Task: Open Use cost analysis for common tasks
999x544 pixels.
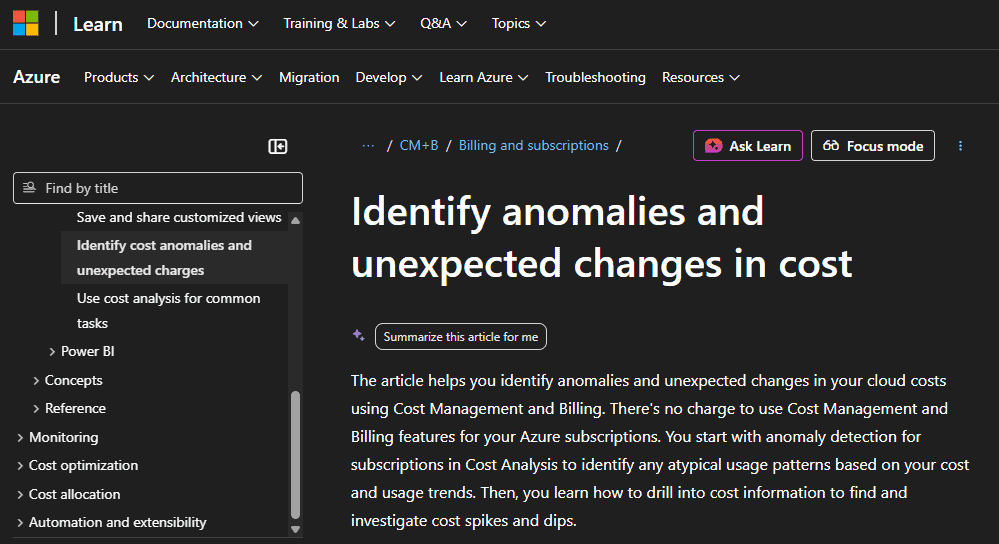Action: (x=168, y=311)
